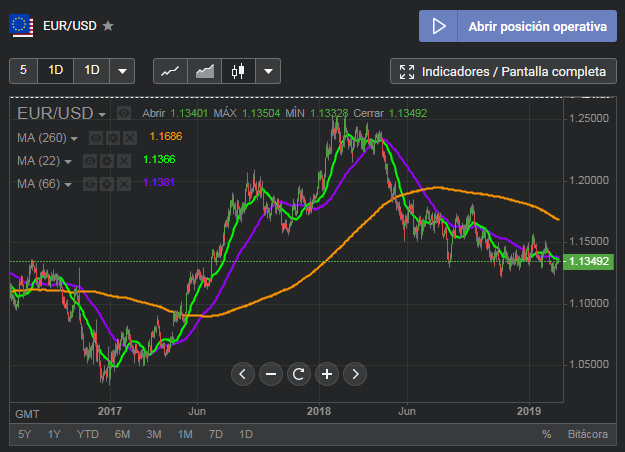Switch to candlestick chart type
The width and height of the screenshot is (625, 452).
[x=238, y=71]
